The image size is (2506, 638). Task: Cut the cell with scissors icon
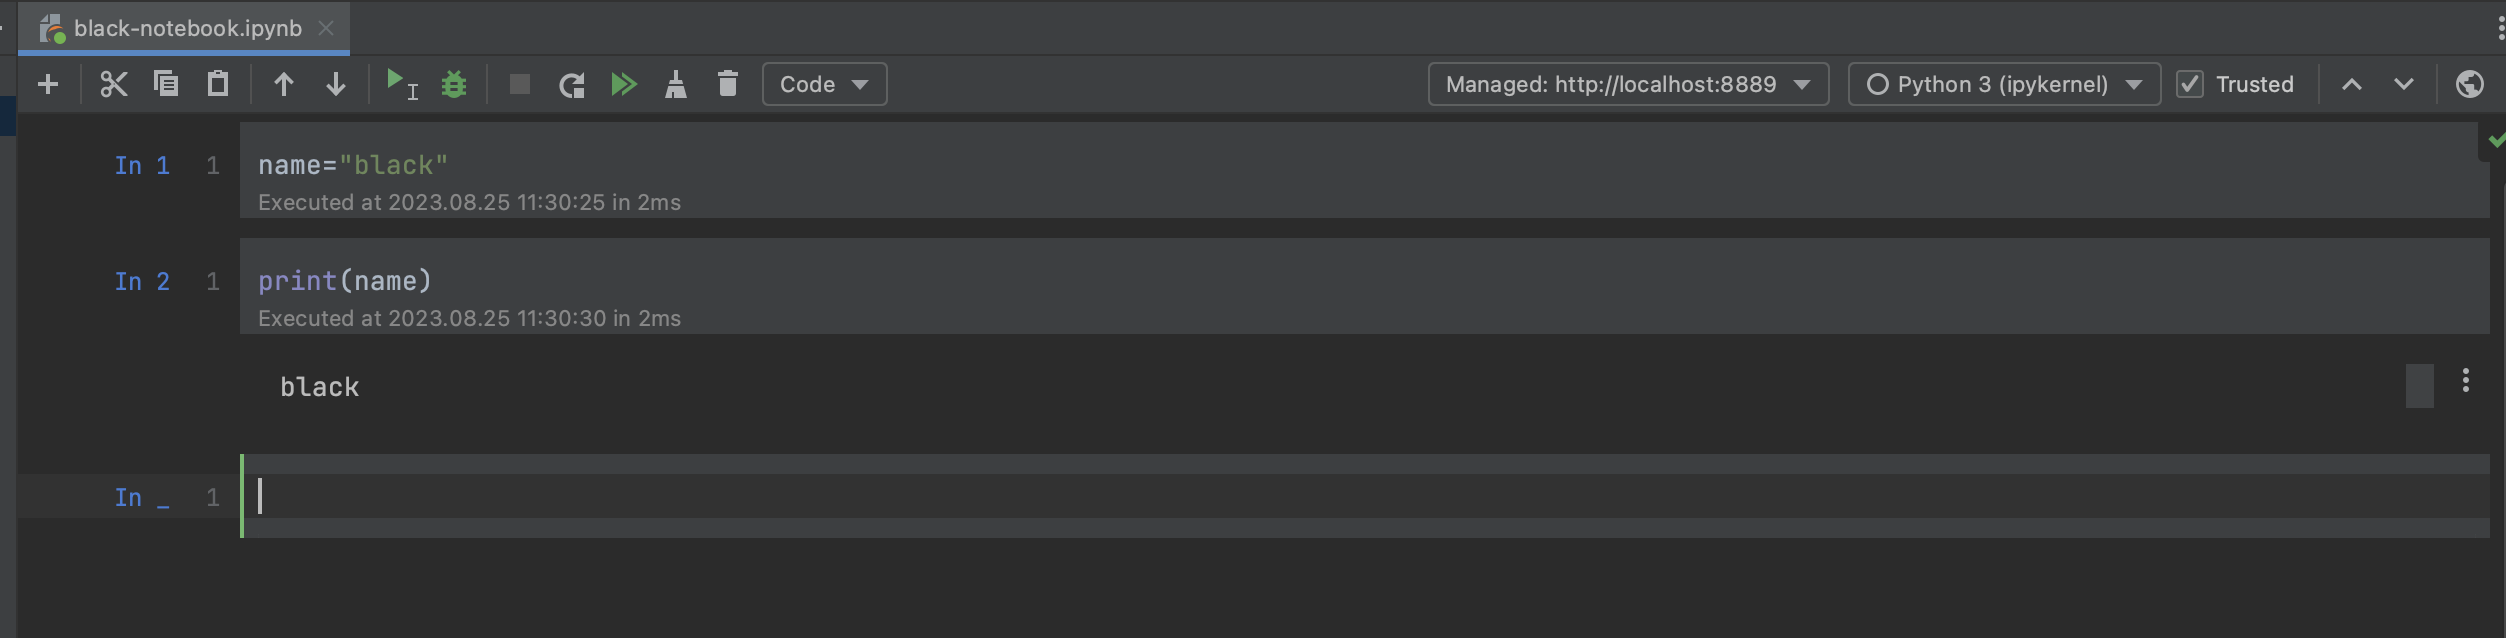[114, 84]
